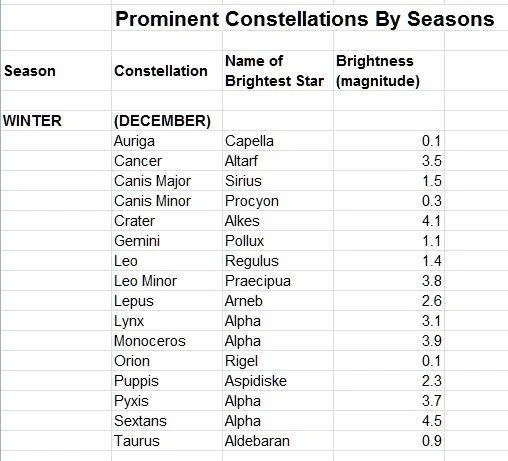Select the Constellation header cell
Screen dimensions: 508x461
click(x=167, y=71)
